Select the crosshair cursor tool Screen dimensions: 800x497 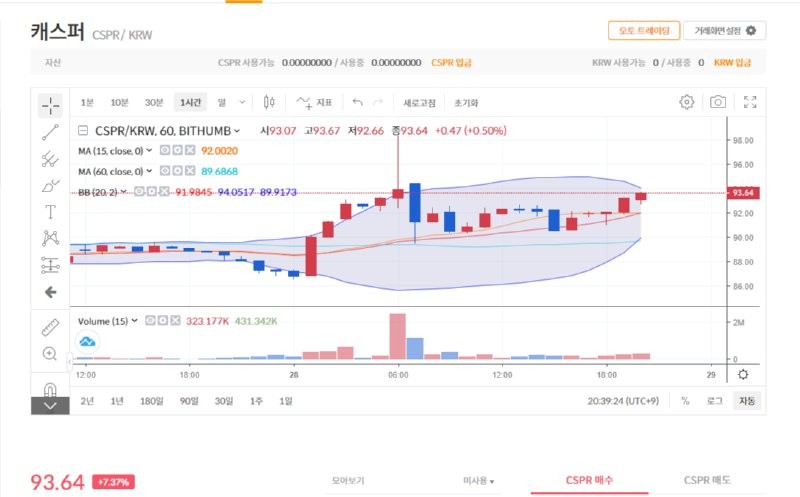(51, 106)
